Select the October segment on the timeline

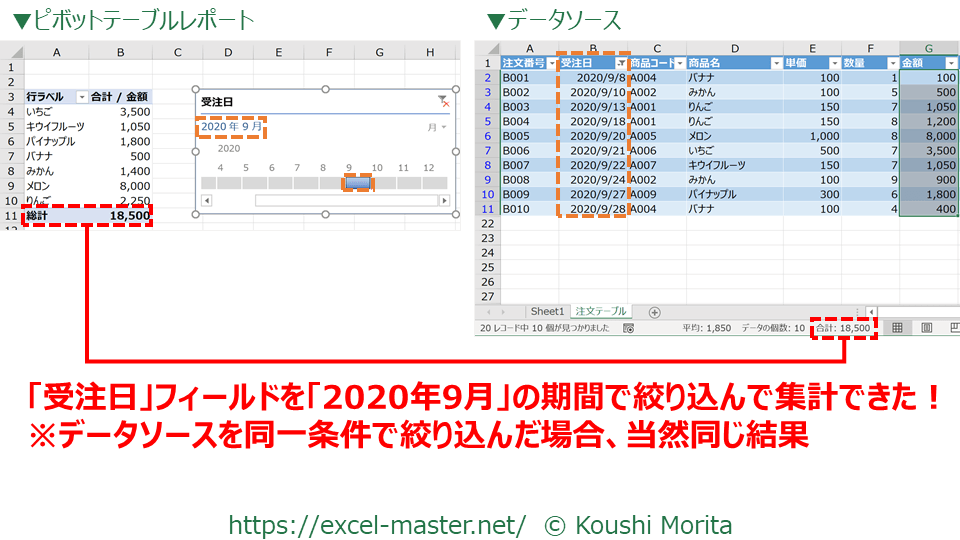(x=384, y=183)
